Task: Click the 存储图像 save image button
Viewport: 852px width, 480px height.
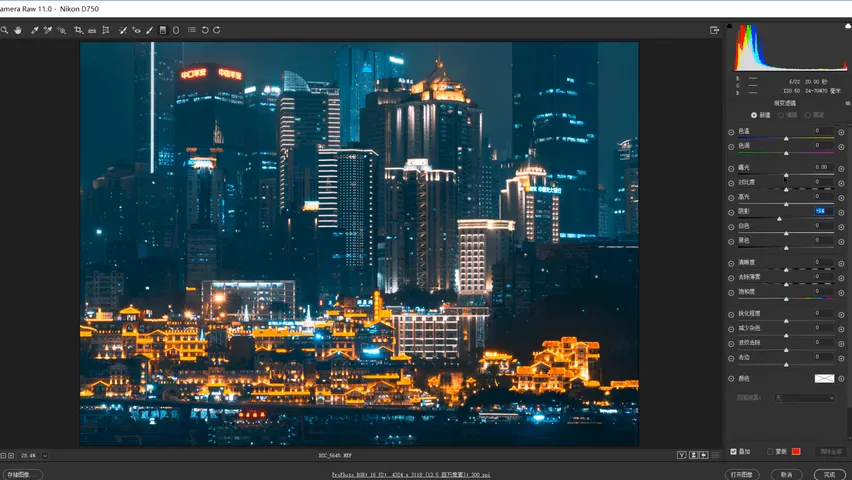Action: pos(22,475)
